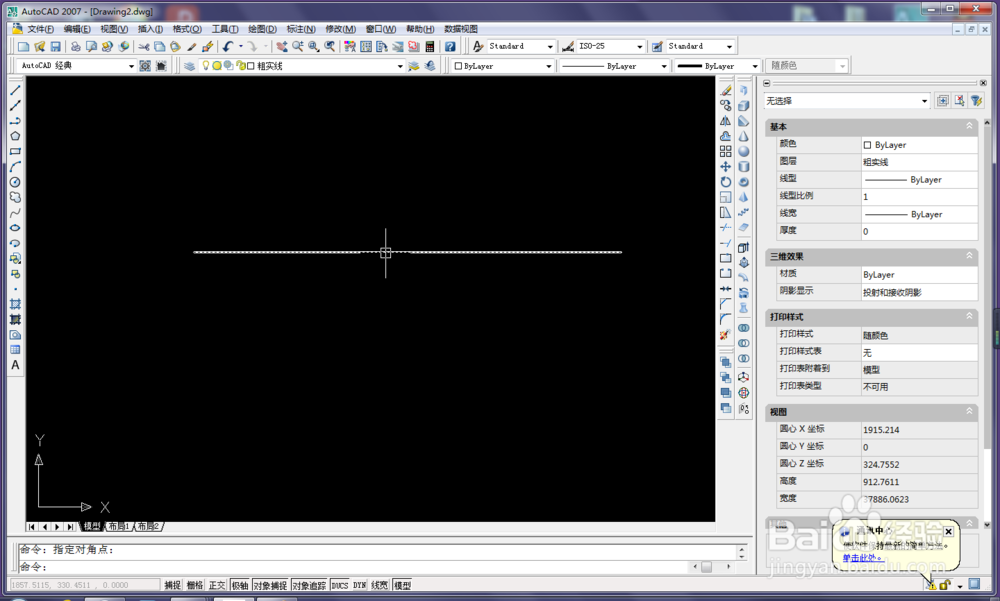Toggle 栅格 grid display in status bar
Viewport: 1000px width, 601px height.
tap(195, 585)
